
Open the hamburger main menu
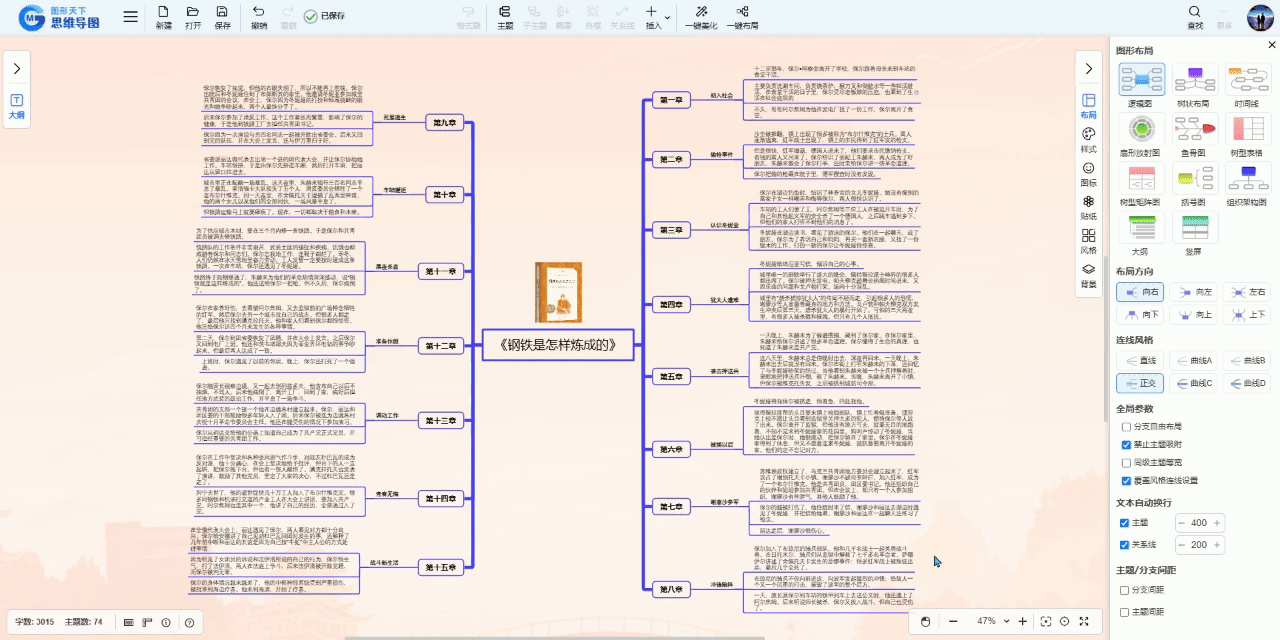click(131, 17)
